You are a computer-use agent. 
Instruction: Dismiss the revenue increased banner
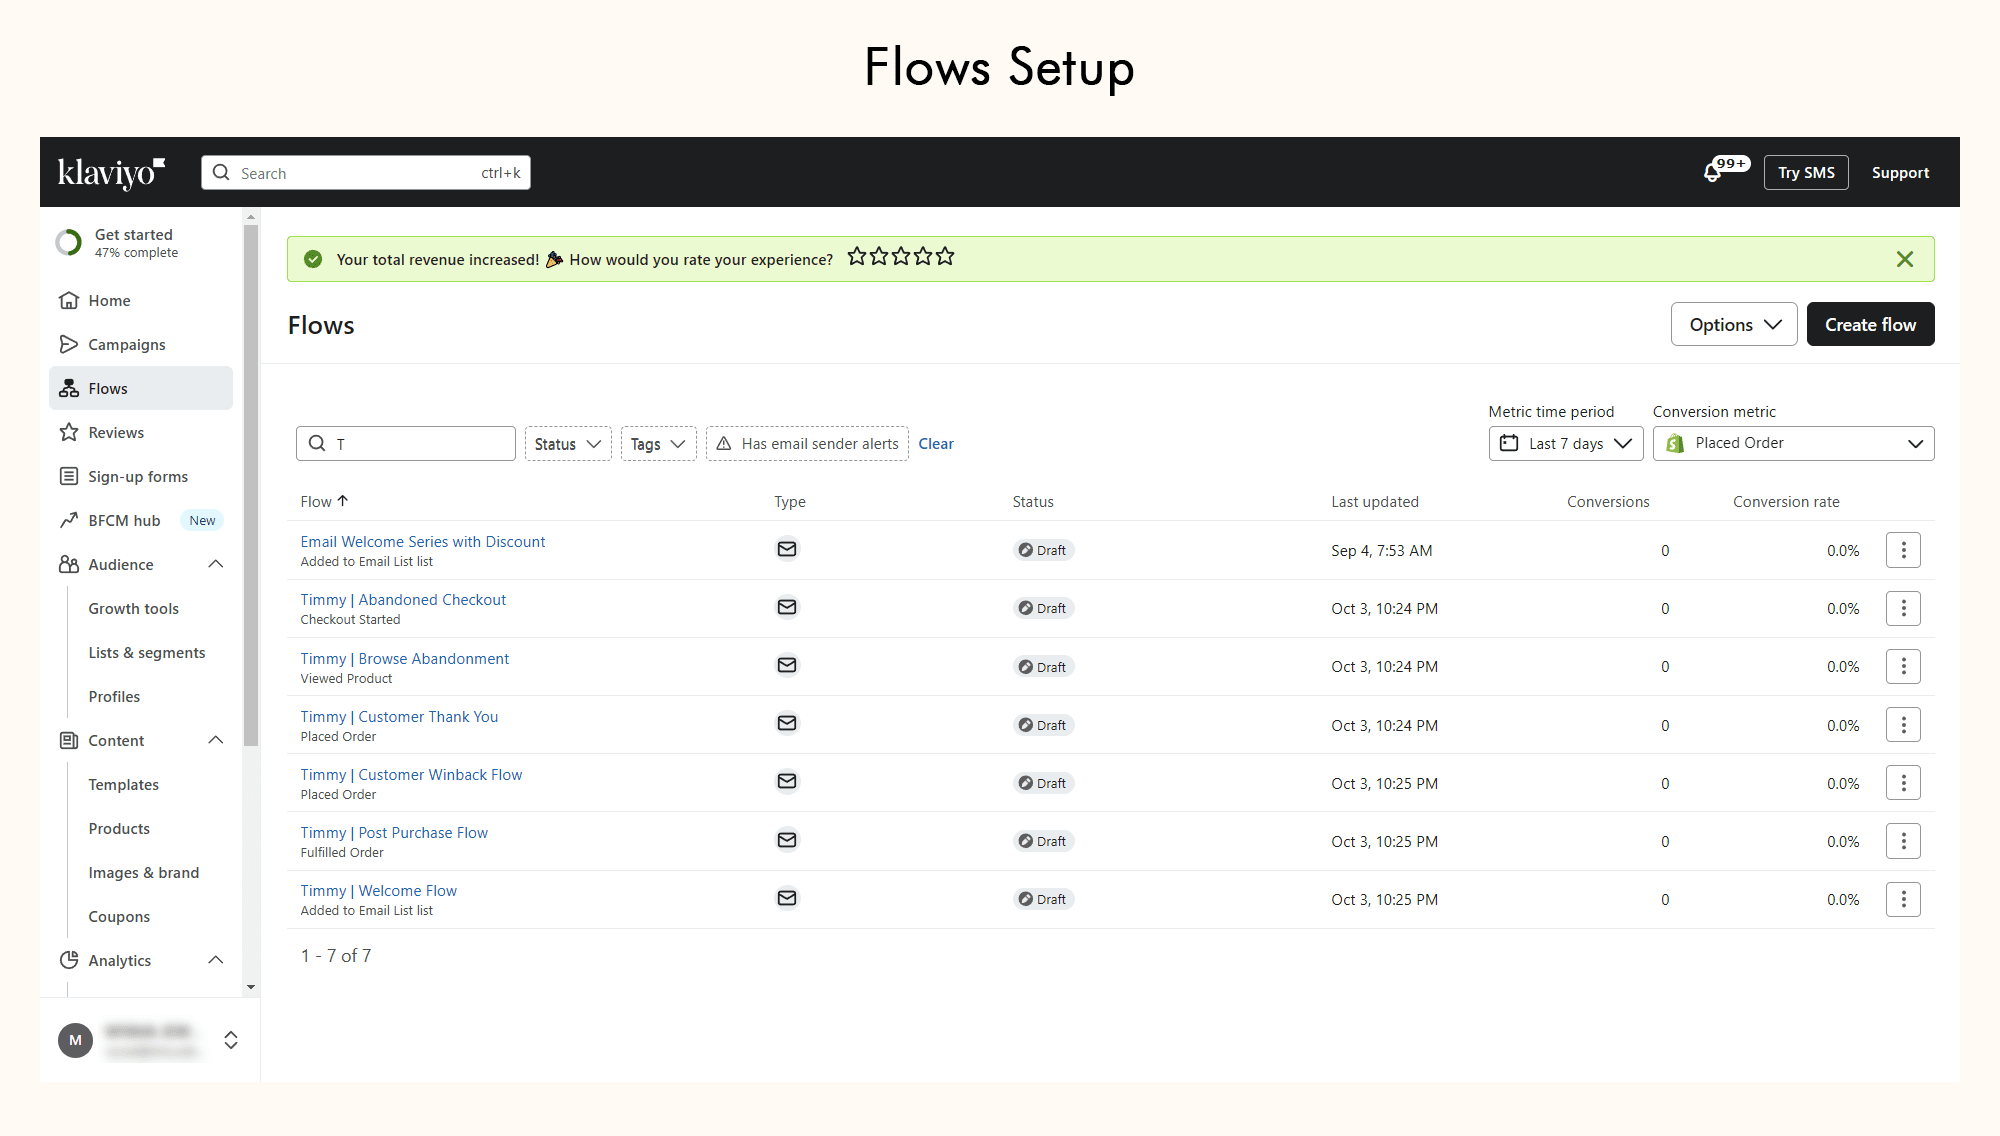1904,260
